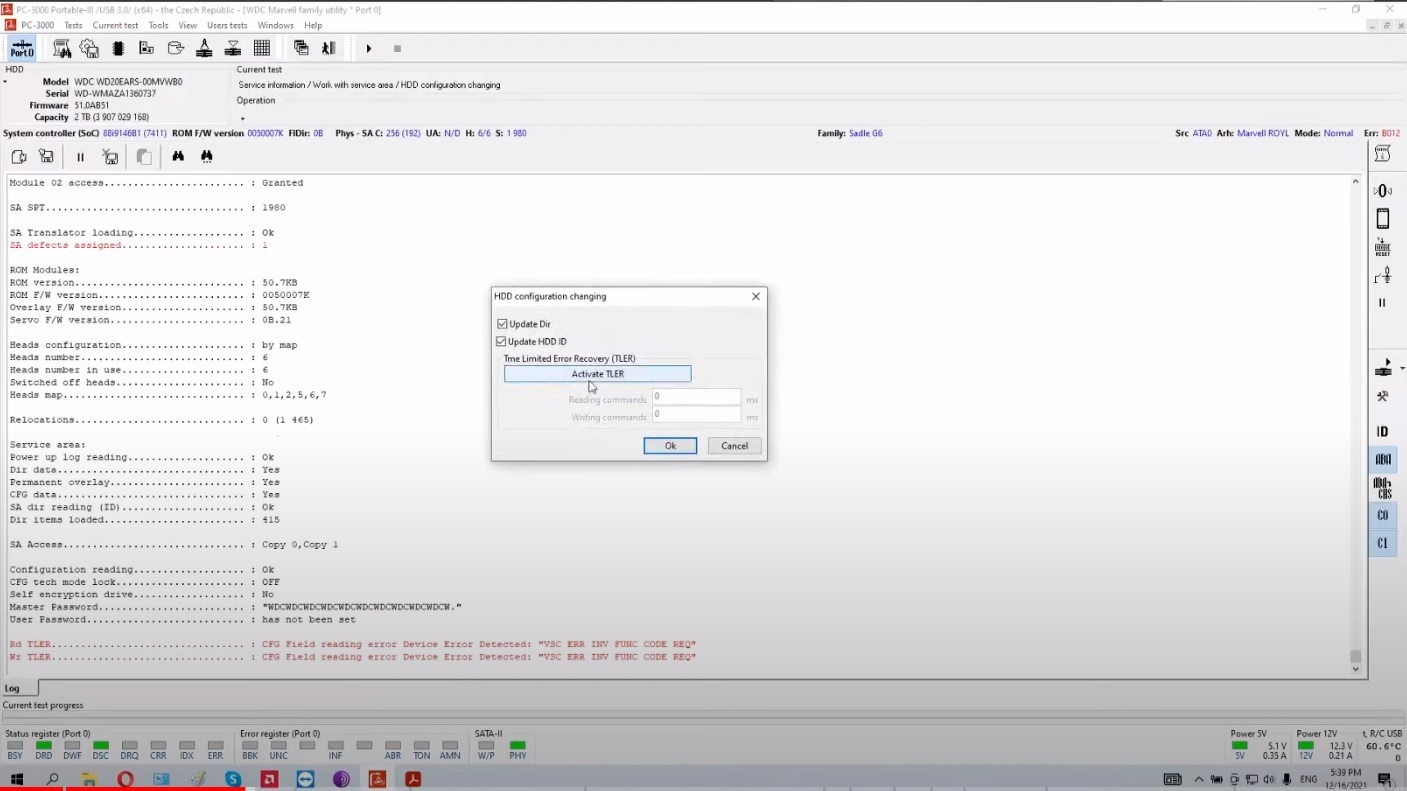Click the Master Password line in log
The width and height of the screenshot is (1407, 791).
coord(235,607)
